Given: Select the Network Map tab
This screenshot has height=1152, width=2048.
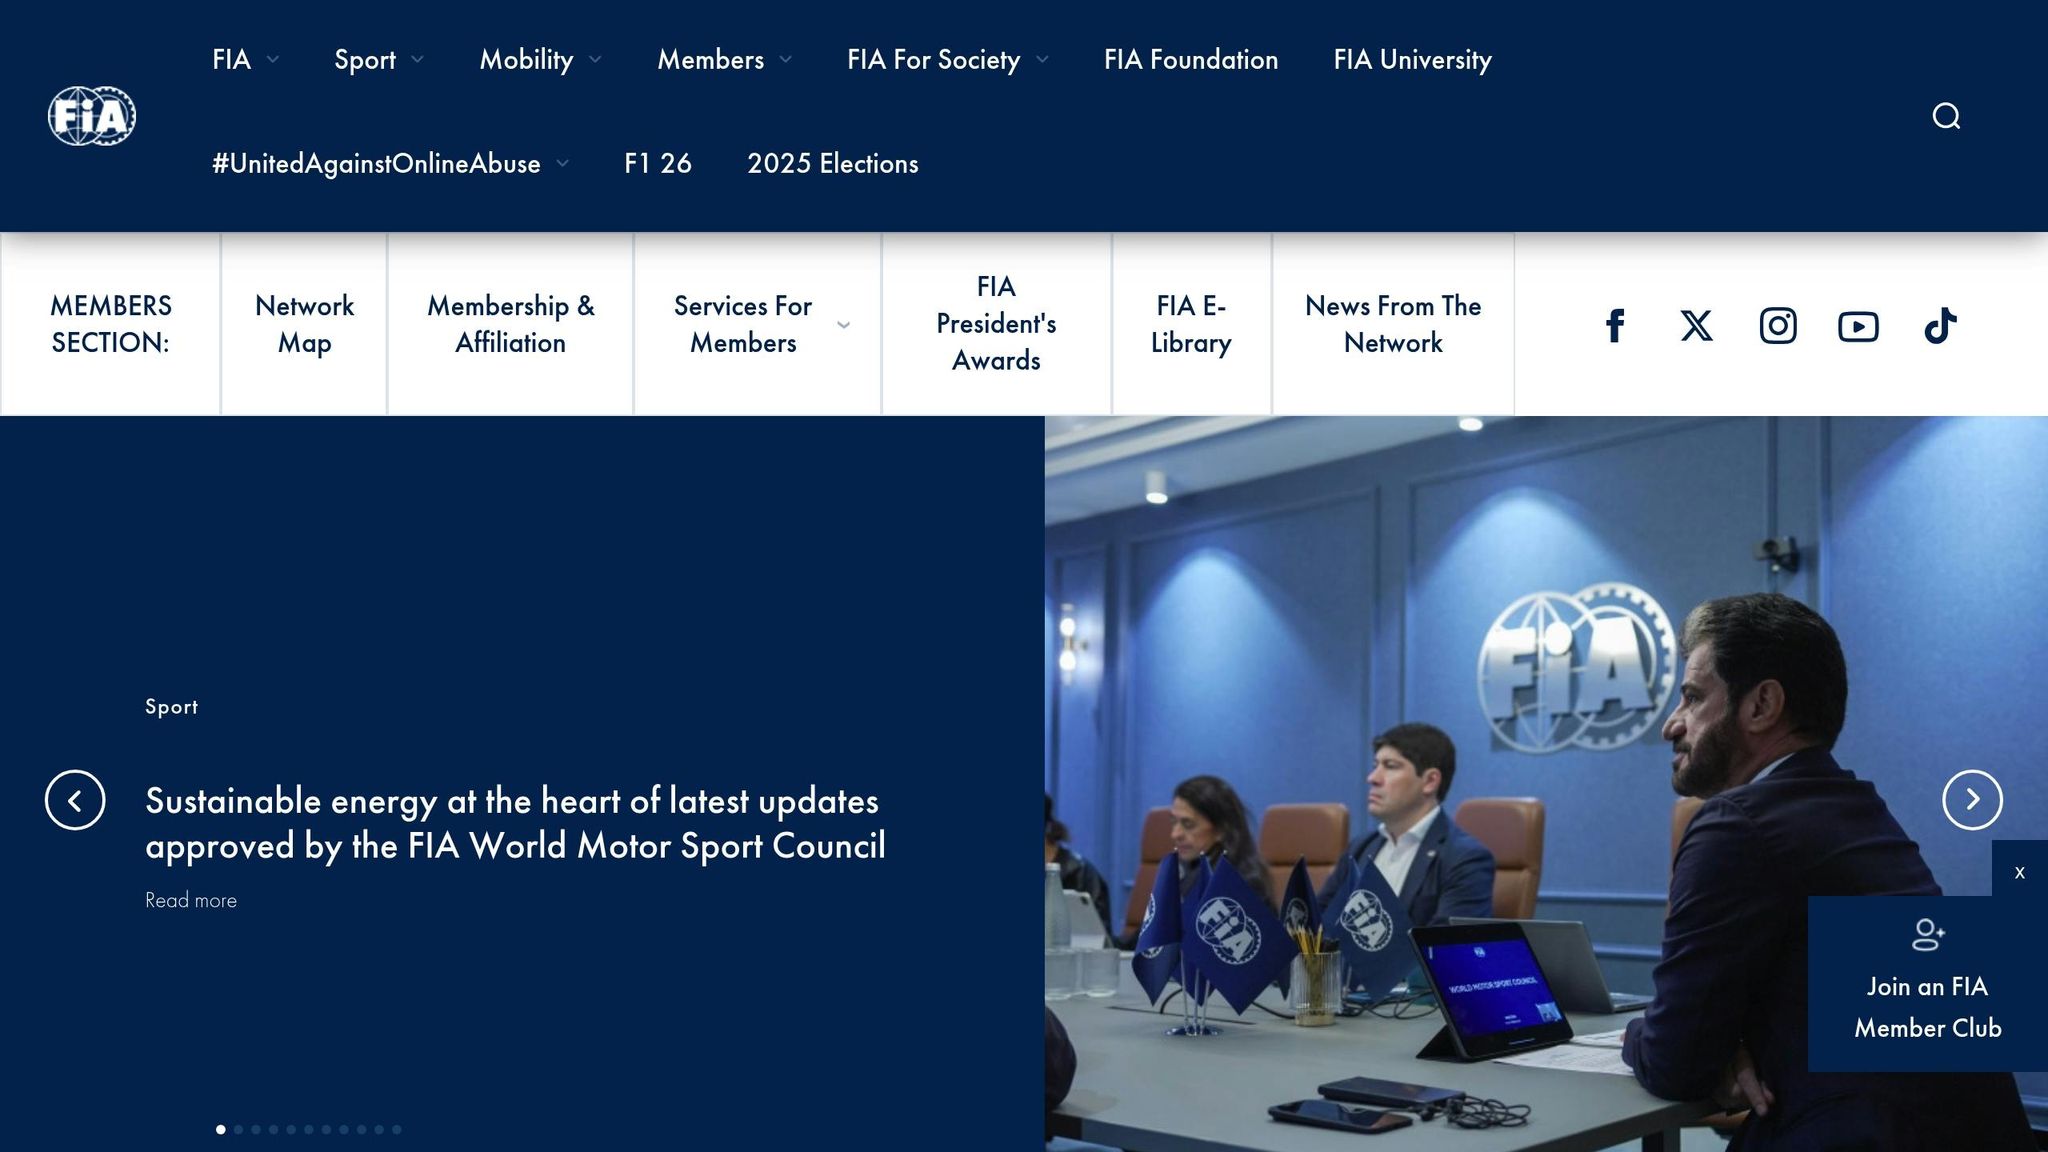Looking at the screenshot, I should pyautogui.click(x=304, y=324).
